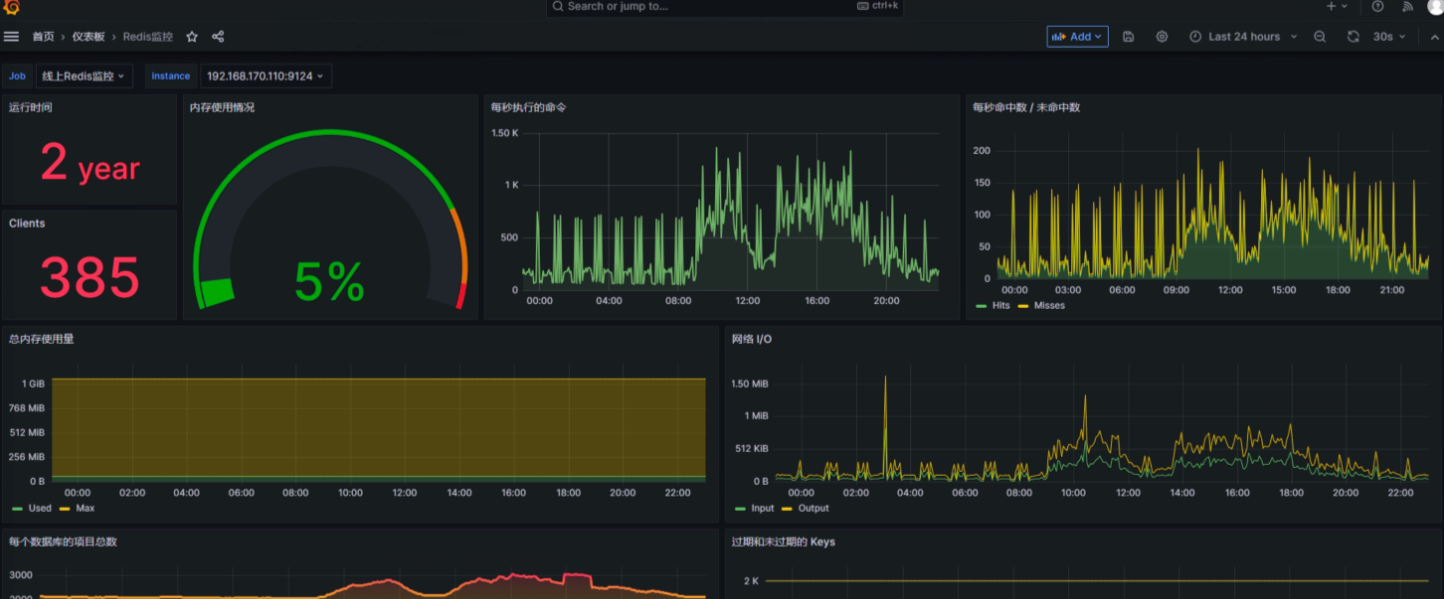Go to 仪表板 breadcrumb

click(88, 37)
